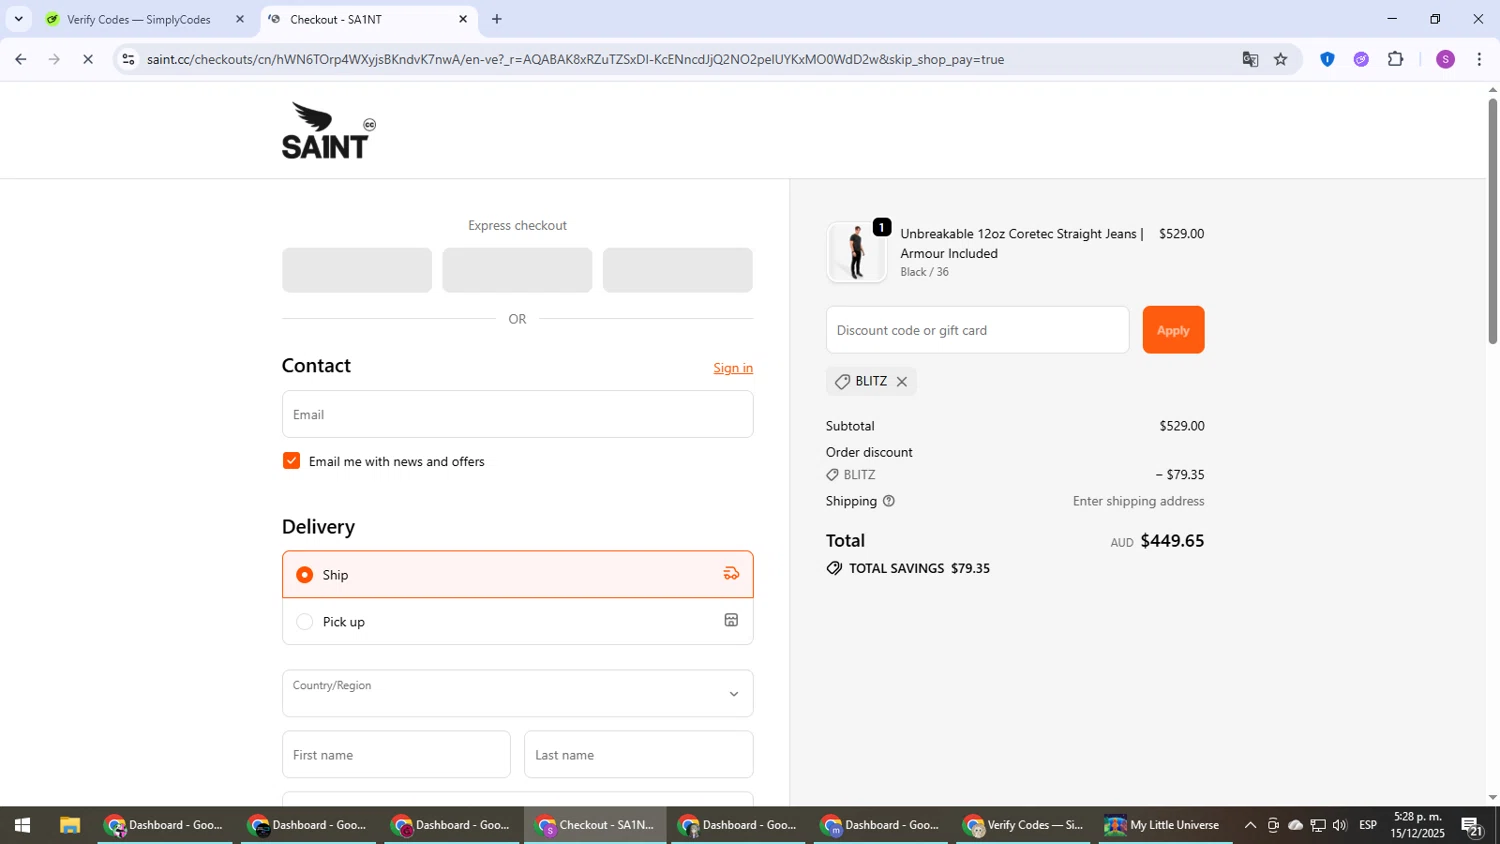The image size is (1500, 844).
Task: Remove the BLITZ discount code tag
Action: click(x=902, y=382)
